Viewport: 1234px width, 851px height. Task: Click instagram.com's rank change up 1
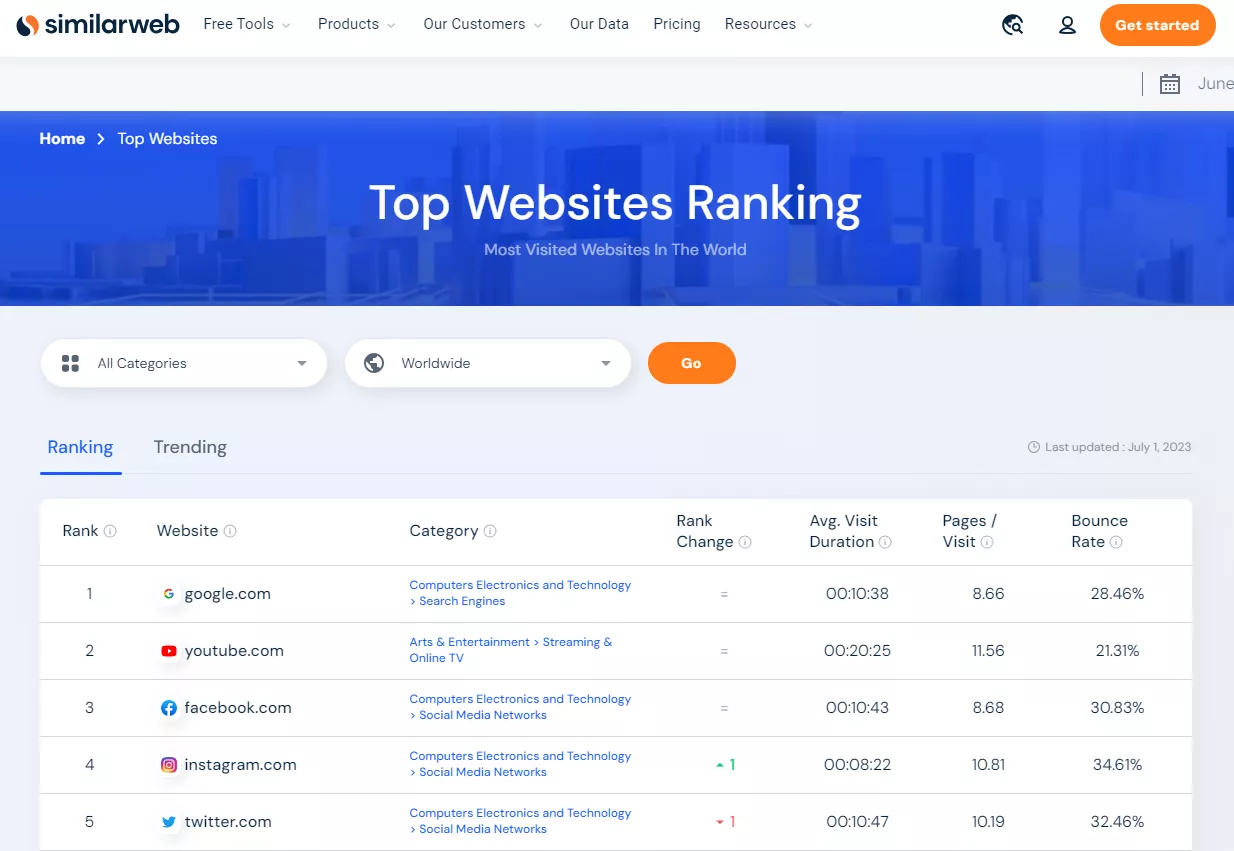click(725, 765)
